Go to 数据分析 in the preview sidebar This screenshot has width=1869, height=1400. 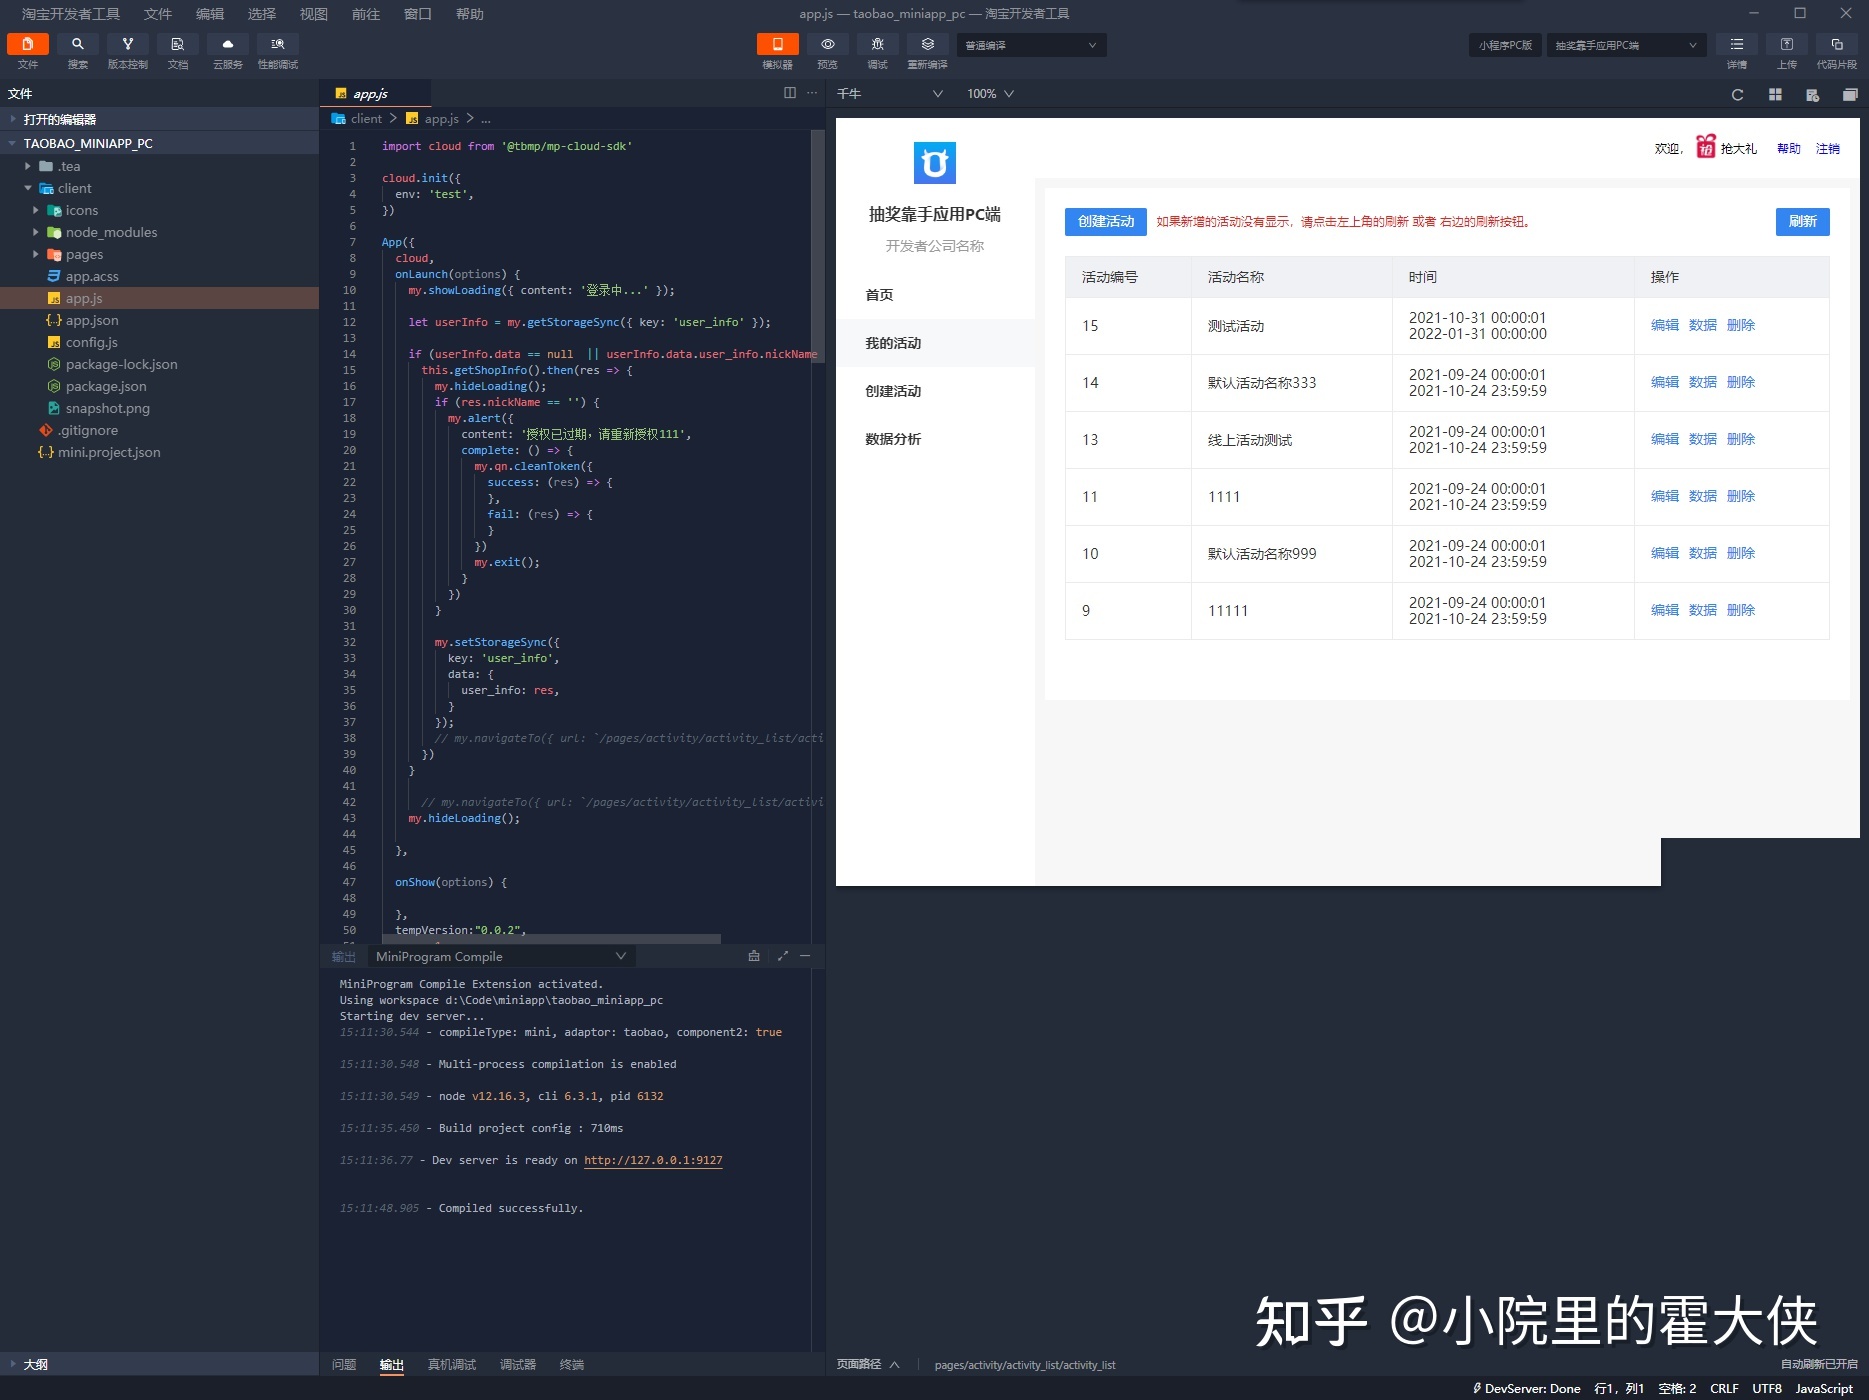point(893,439)
